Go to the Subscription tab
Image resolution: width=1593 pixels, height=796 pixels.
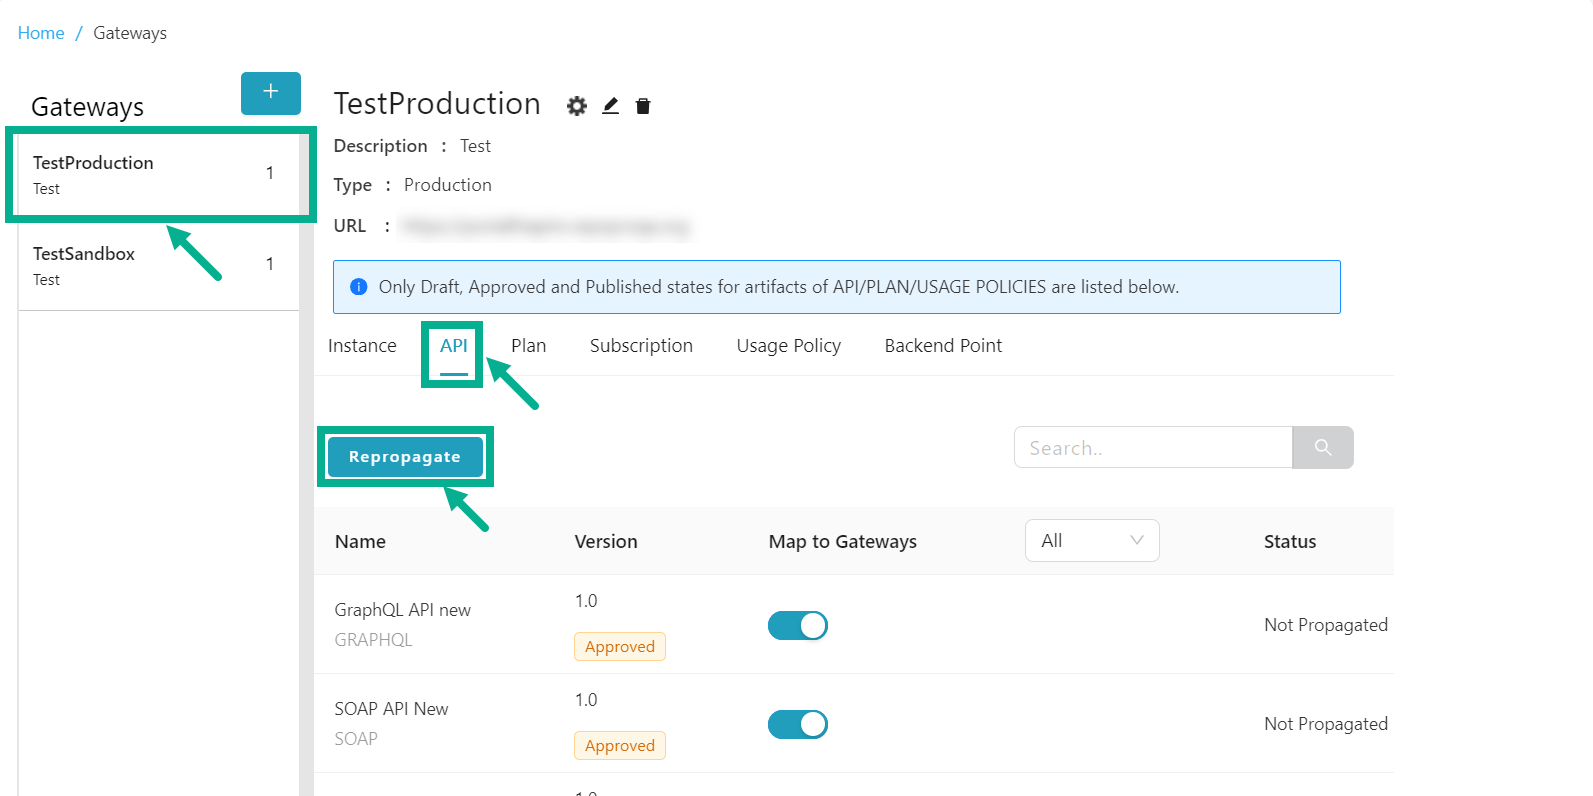coord(641,346)
